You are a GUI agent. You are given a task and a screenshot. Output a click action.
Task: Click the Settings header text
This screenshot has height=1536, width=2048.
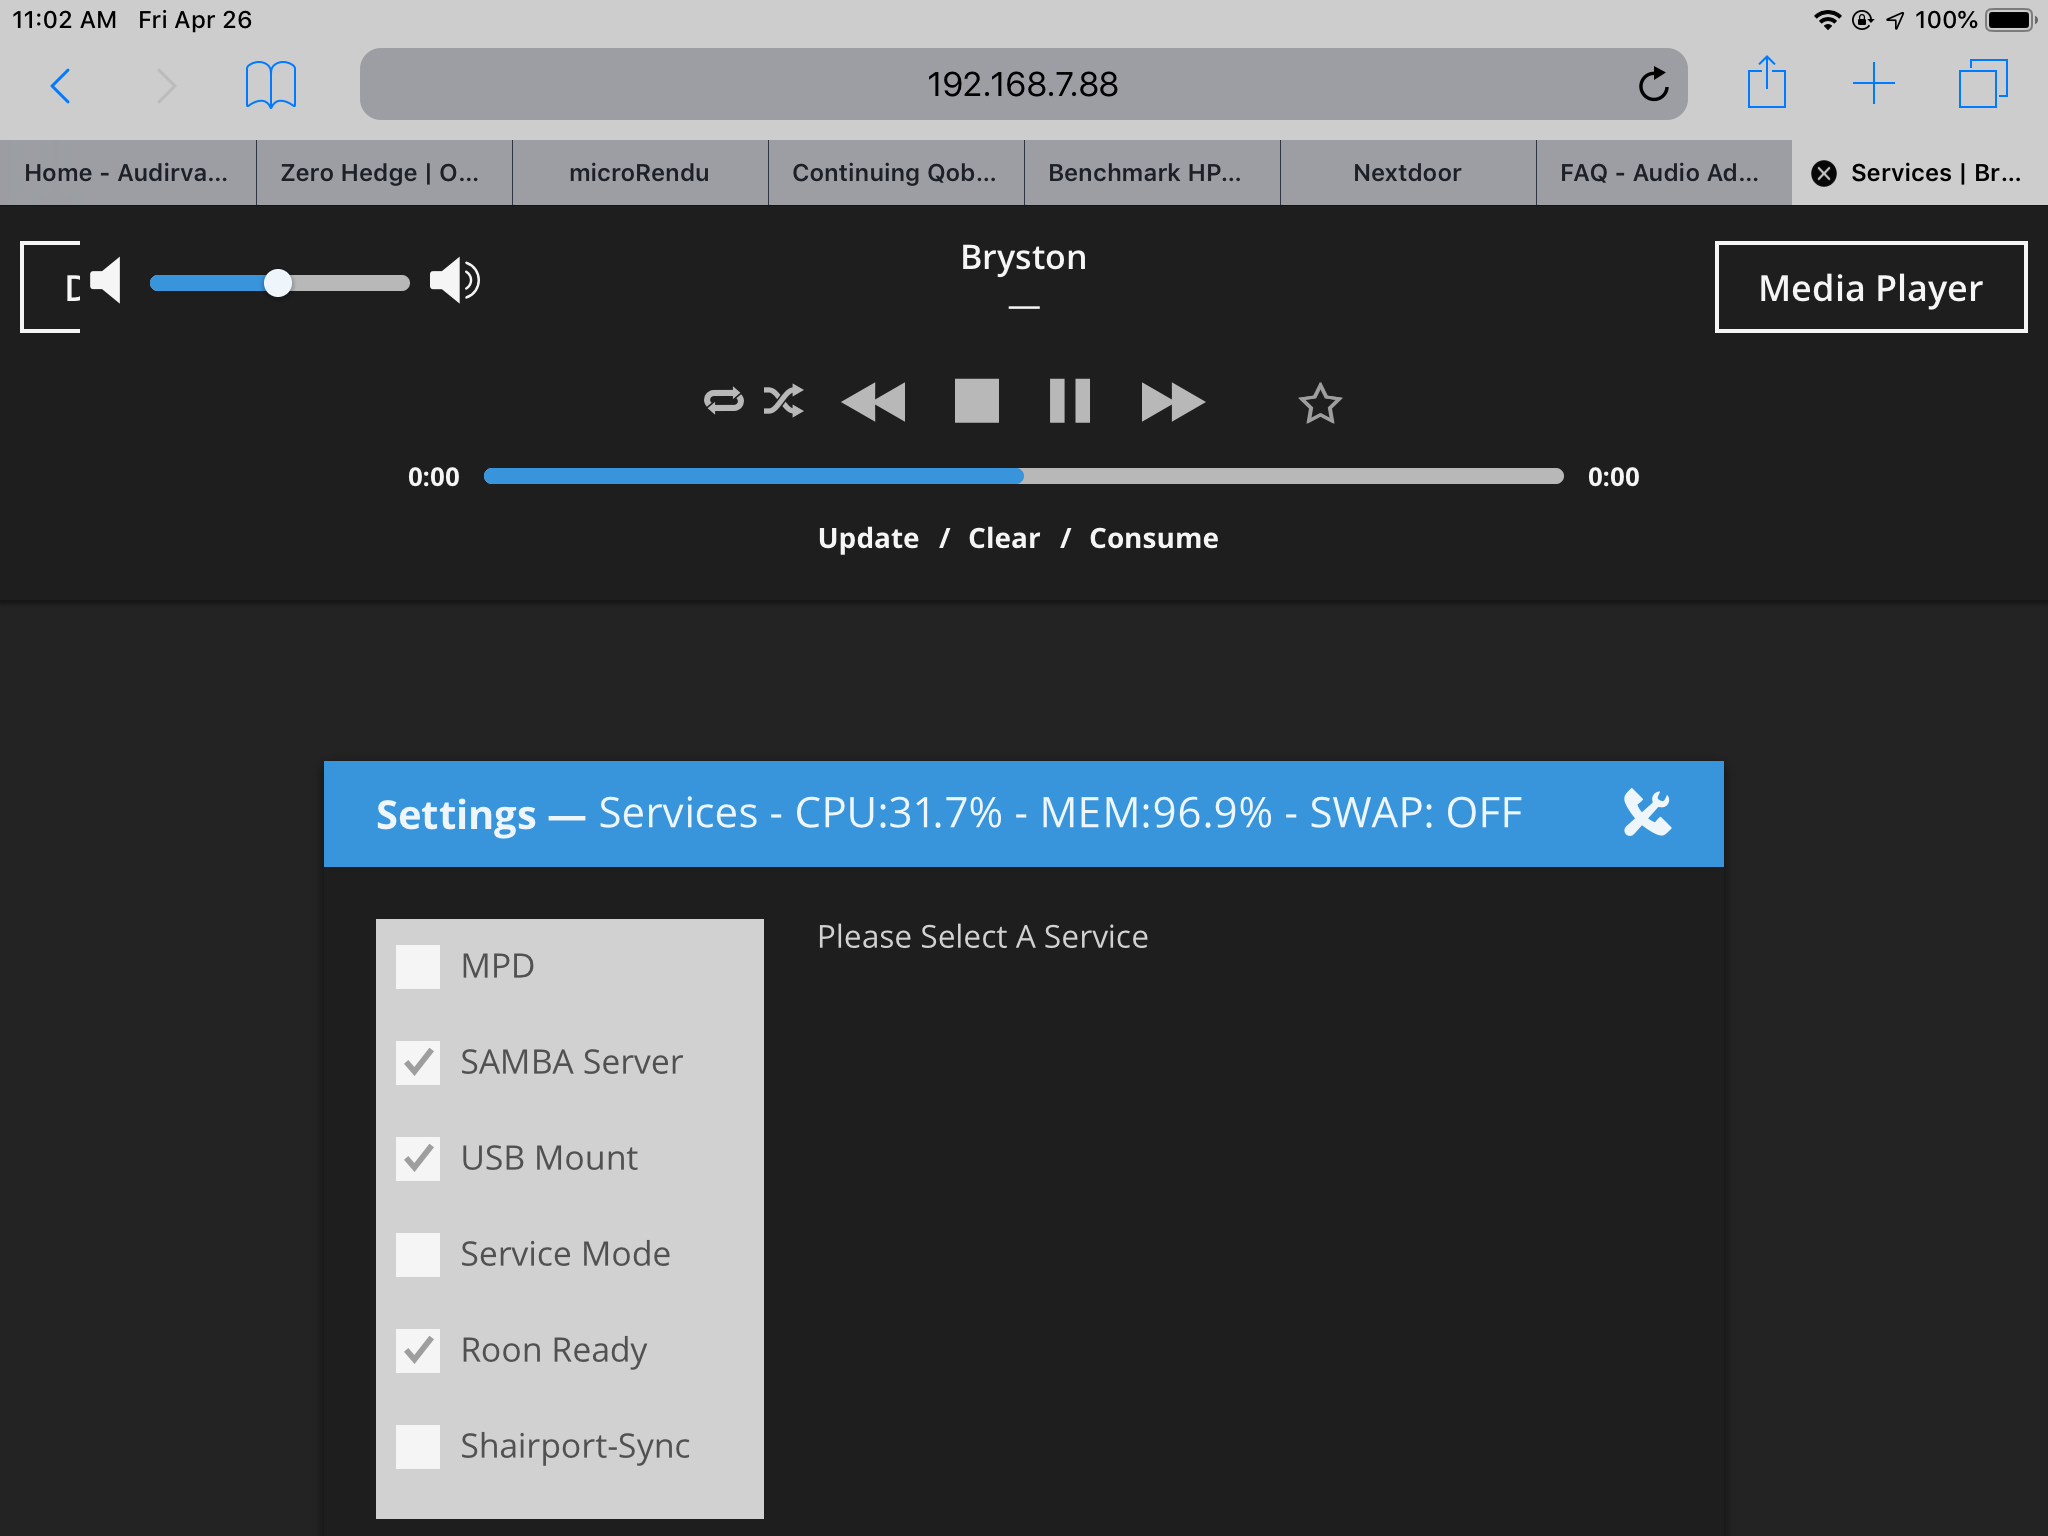[x=456, y=815]
